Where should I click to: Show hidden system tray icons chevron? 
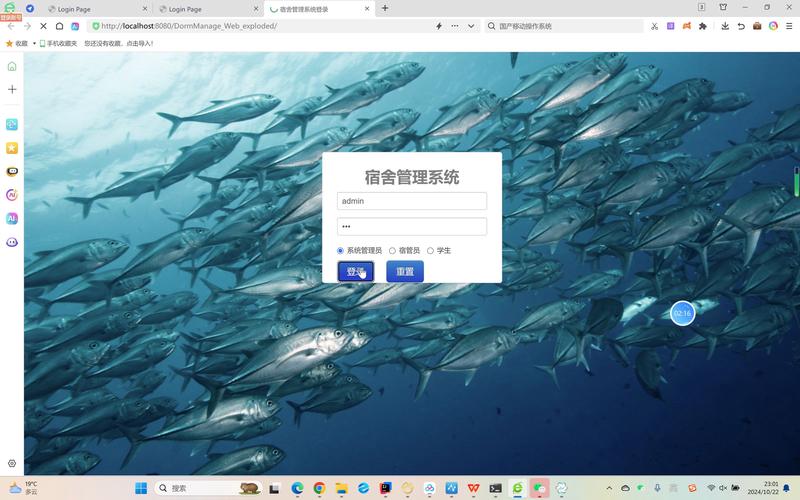[607, 488]
